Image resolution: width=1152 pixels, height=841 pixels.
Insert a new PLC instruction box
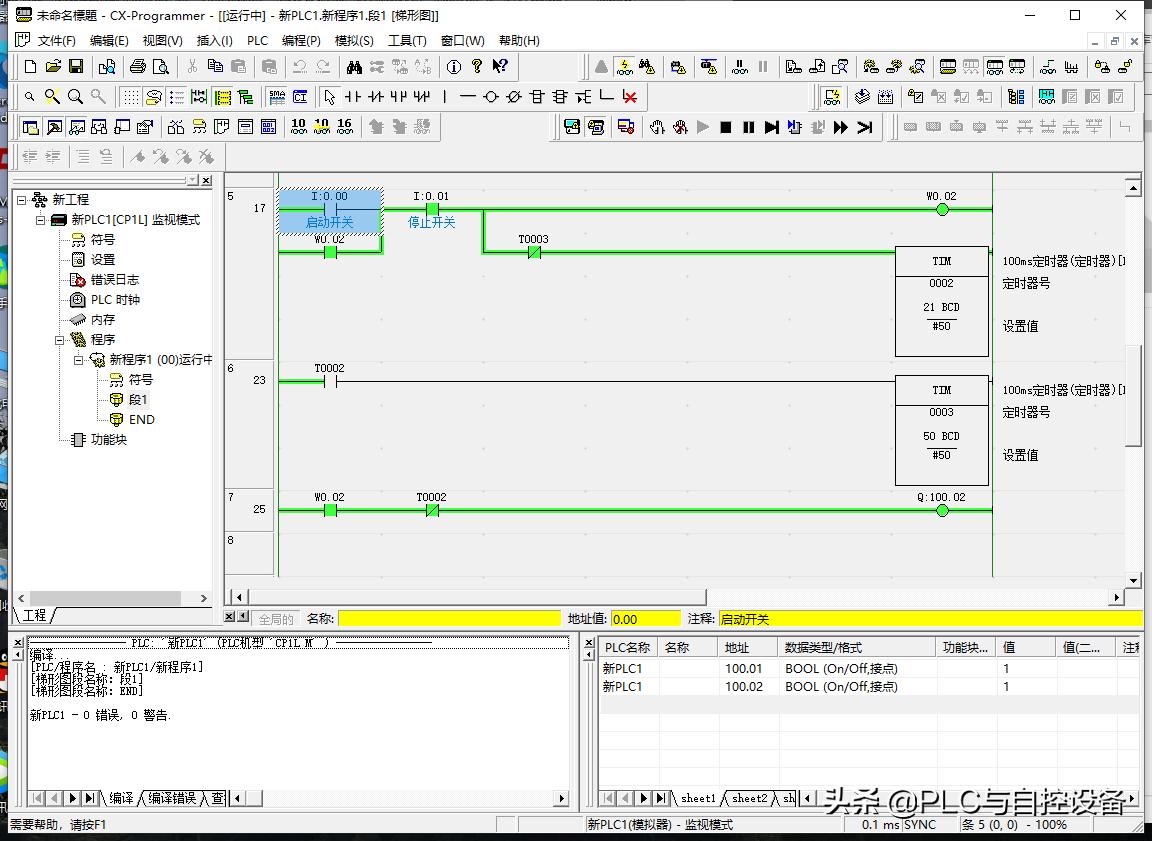coord(537,97)
